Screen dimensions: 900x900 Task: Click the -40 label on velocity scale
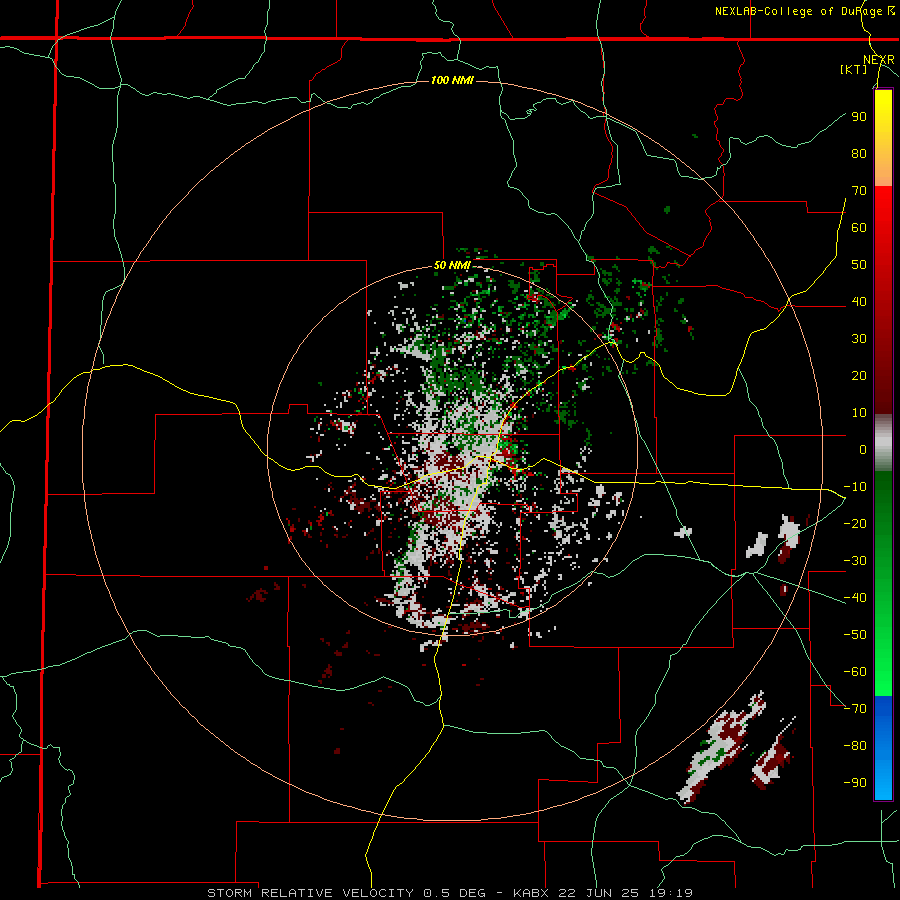tap(855, 598)
